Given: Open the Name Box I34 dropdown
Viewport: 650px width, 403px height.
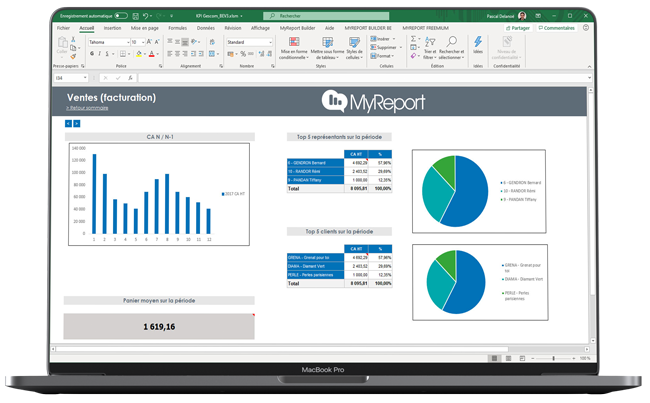Looking at the screenshot, I should point(85,78).
